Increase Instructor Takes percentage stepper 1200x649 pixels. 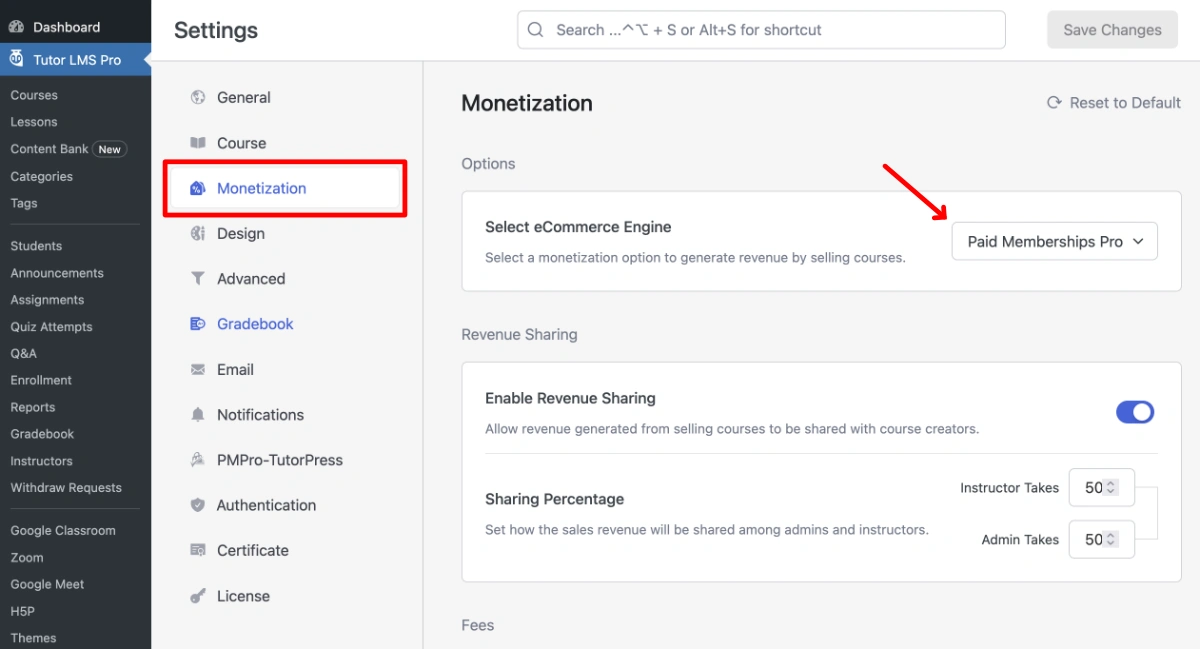[x=1121, y=483]
